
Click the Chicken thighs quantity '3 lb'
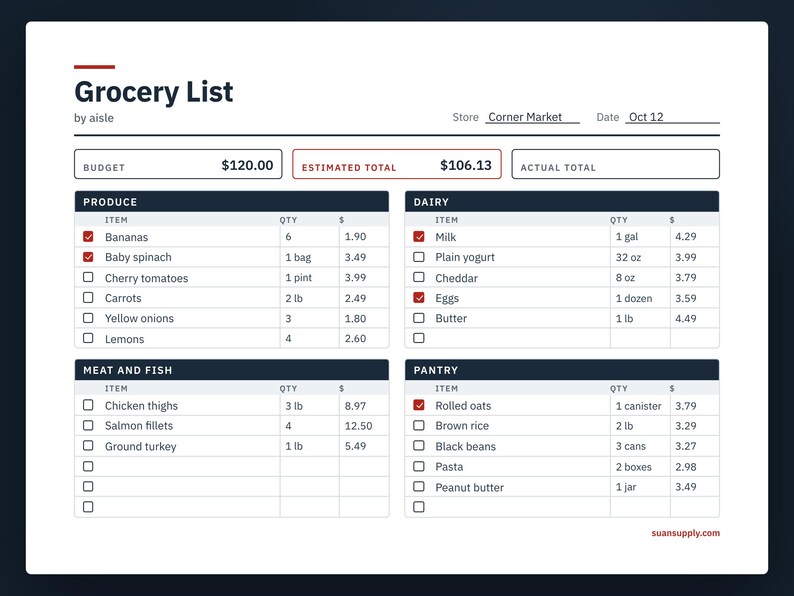point(294,406)
